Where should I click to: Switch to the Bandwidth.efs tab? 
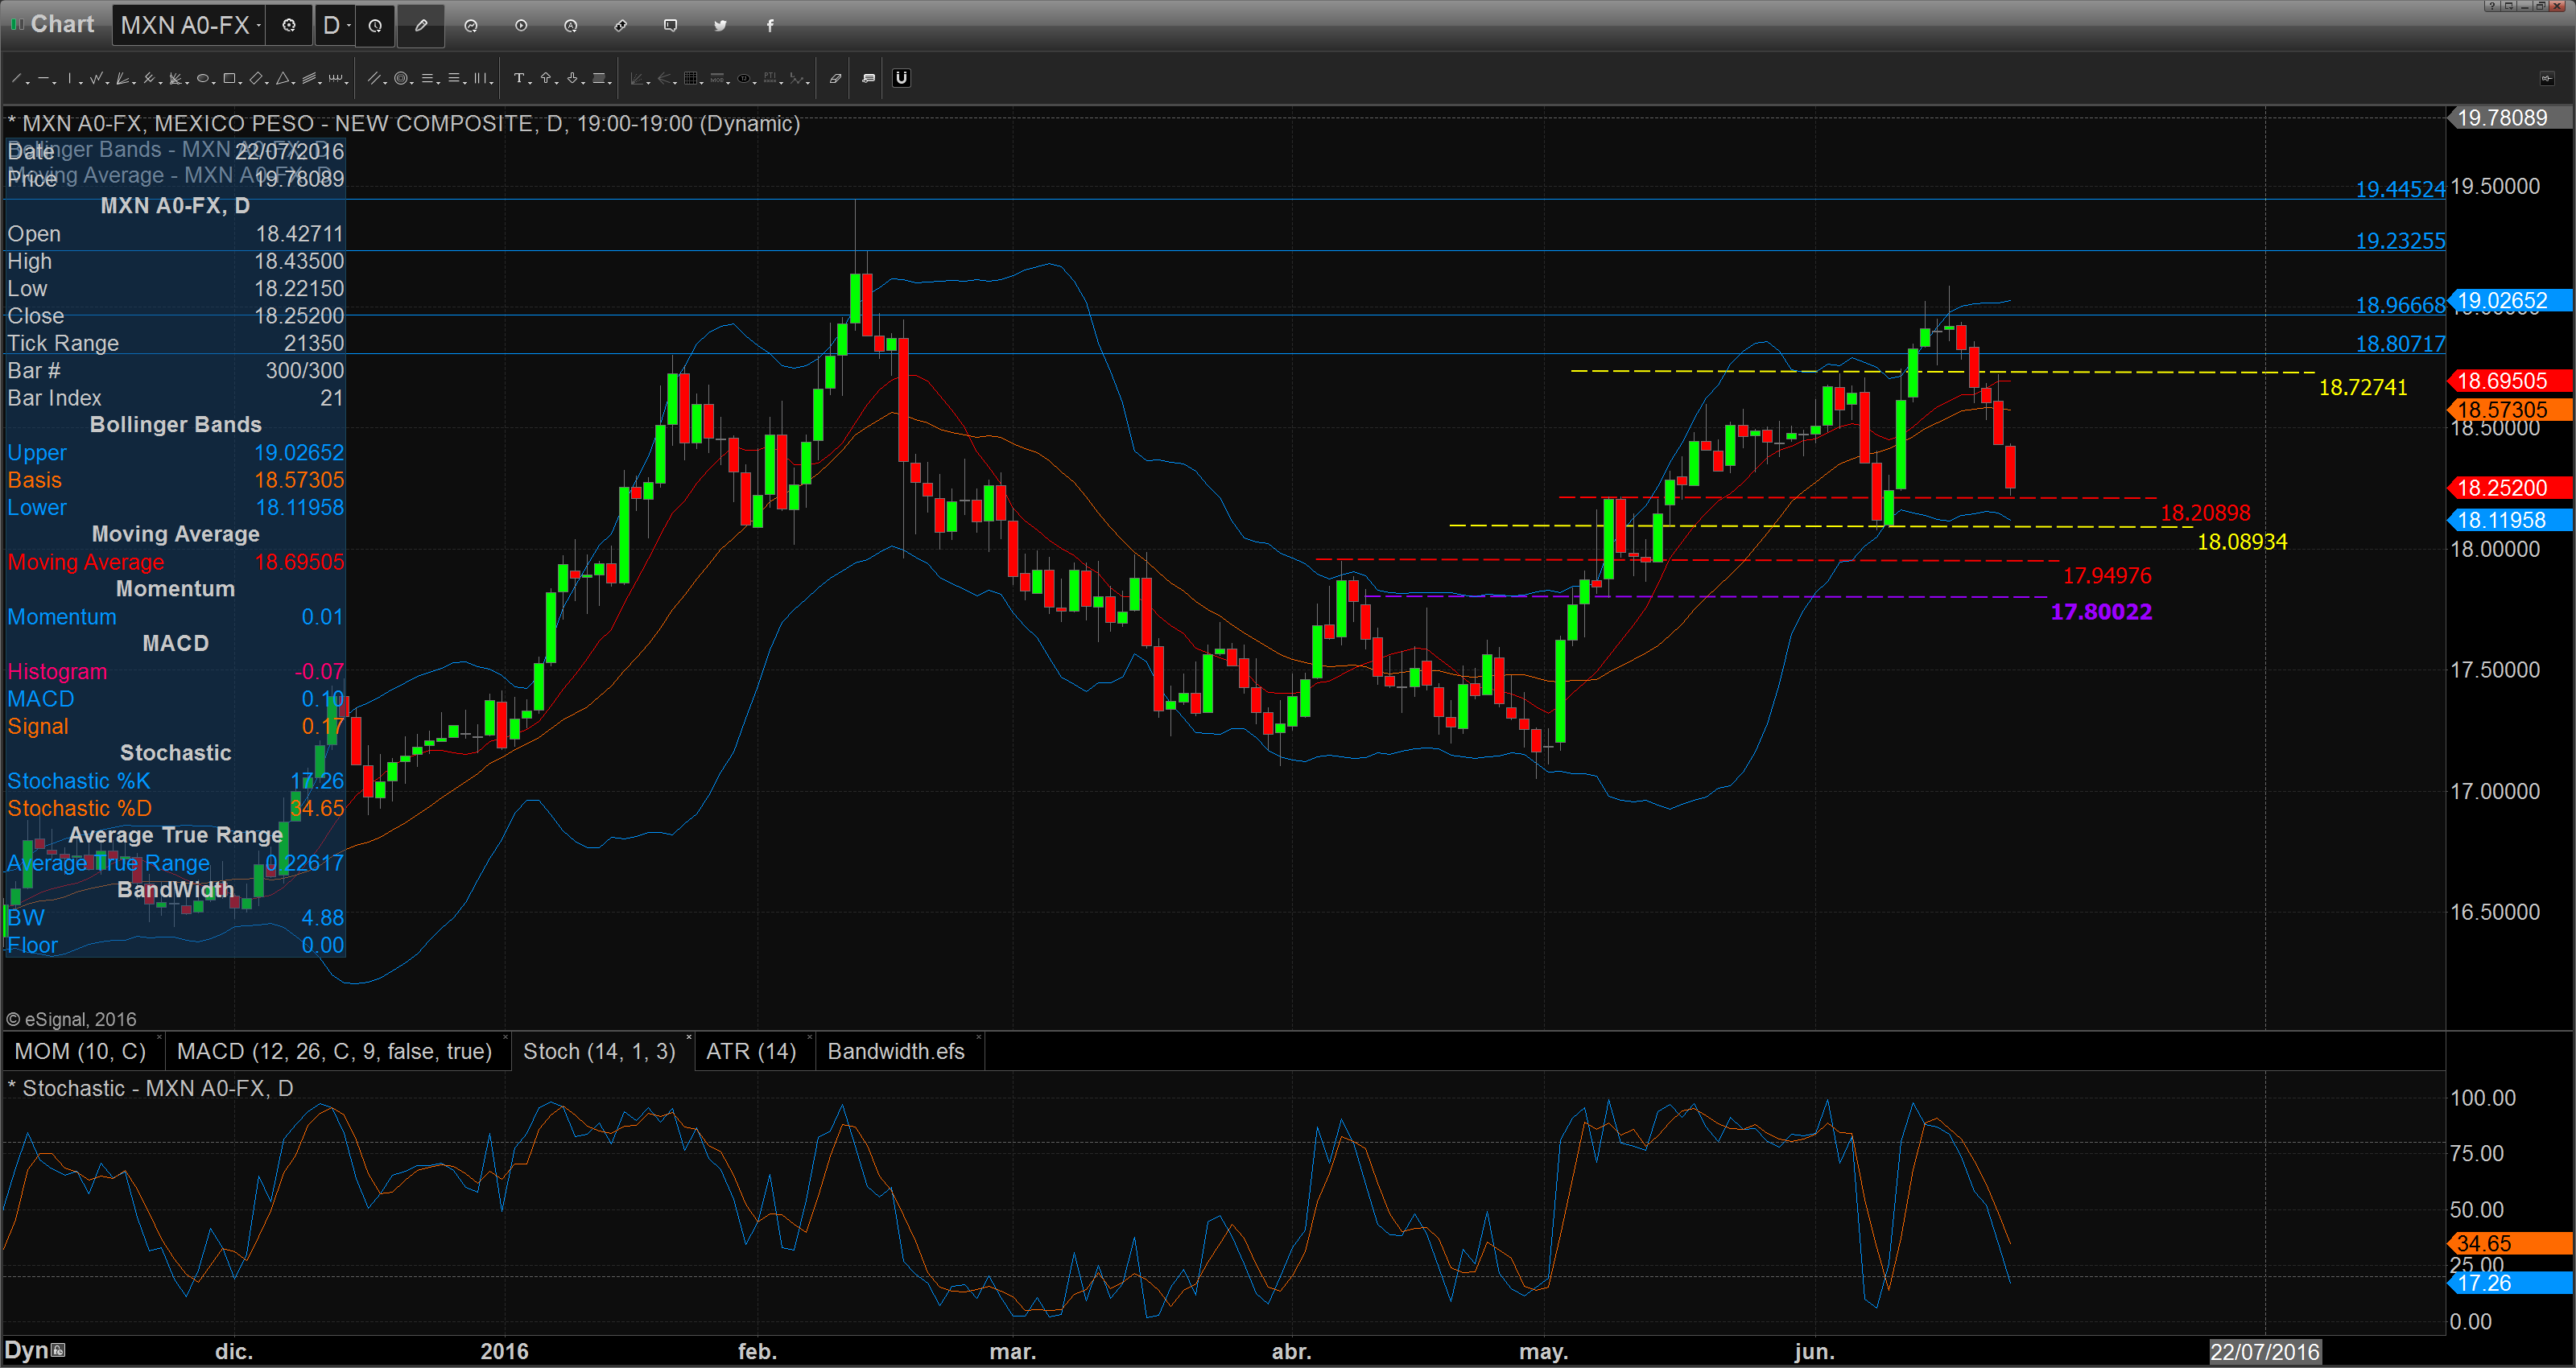coord(897,1051)
